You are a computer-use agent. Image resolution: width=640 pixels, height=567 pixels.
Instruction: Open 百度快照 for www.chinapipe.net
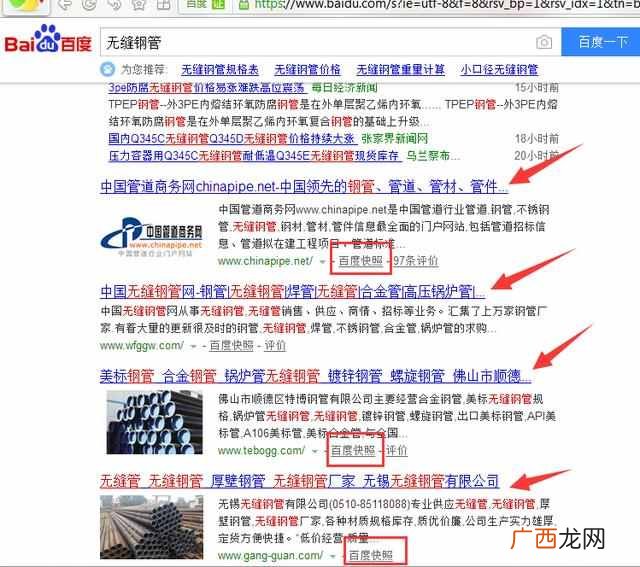(361, 261)
